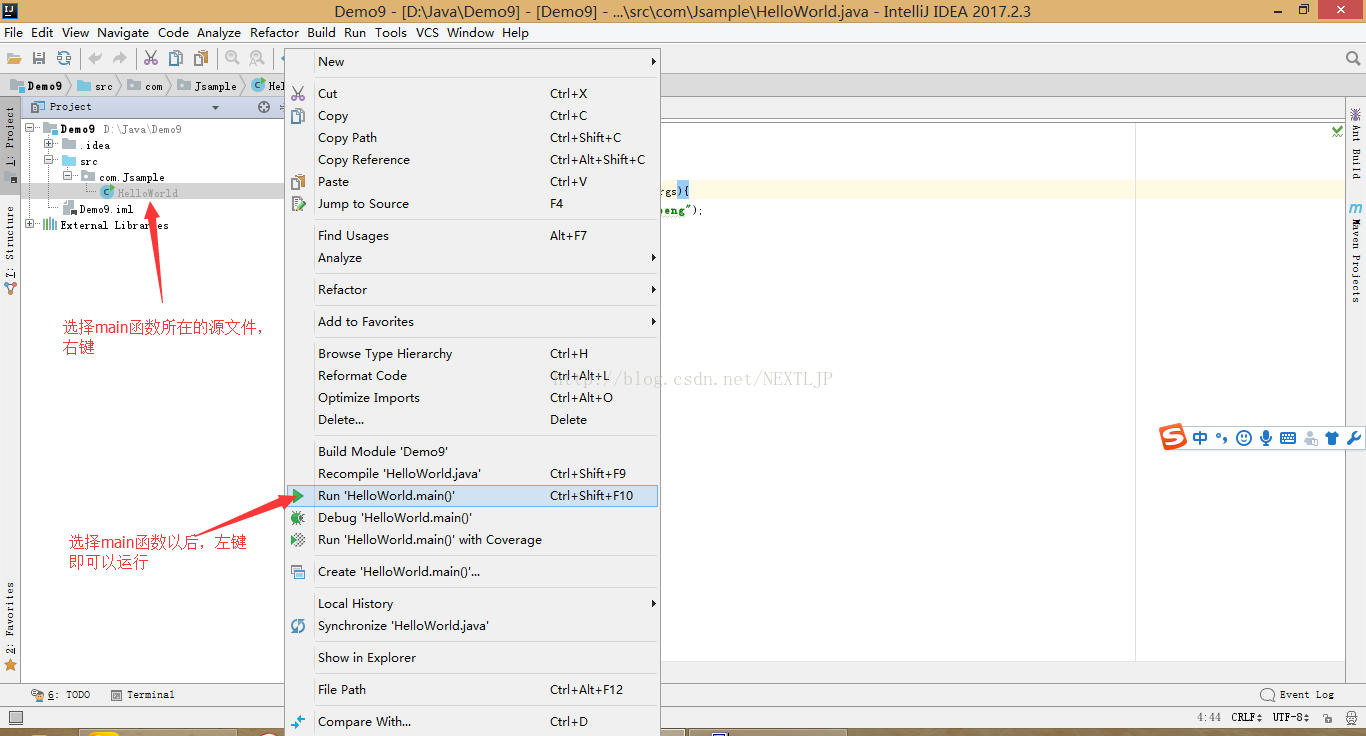Click Sogou wrench settings icon
The height and width of the screenshot is (736, 1366).
1354,438
